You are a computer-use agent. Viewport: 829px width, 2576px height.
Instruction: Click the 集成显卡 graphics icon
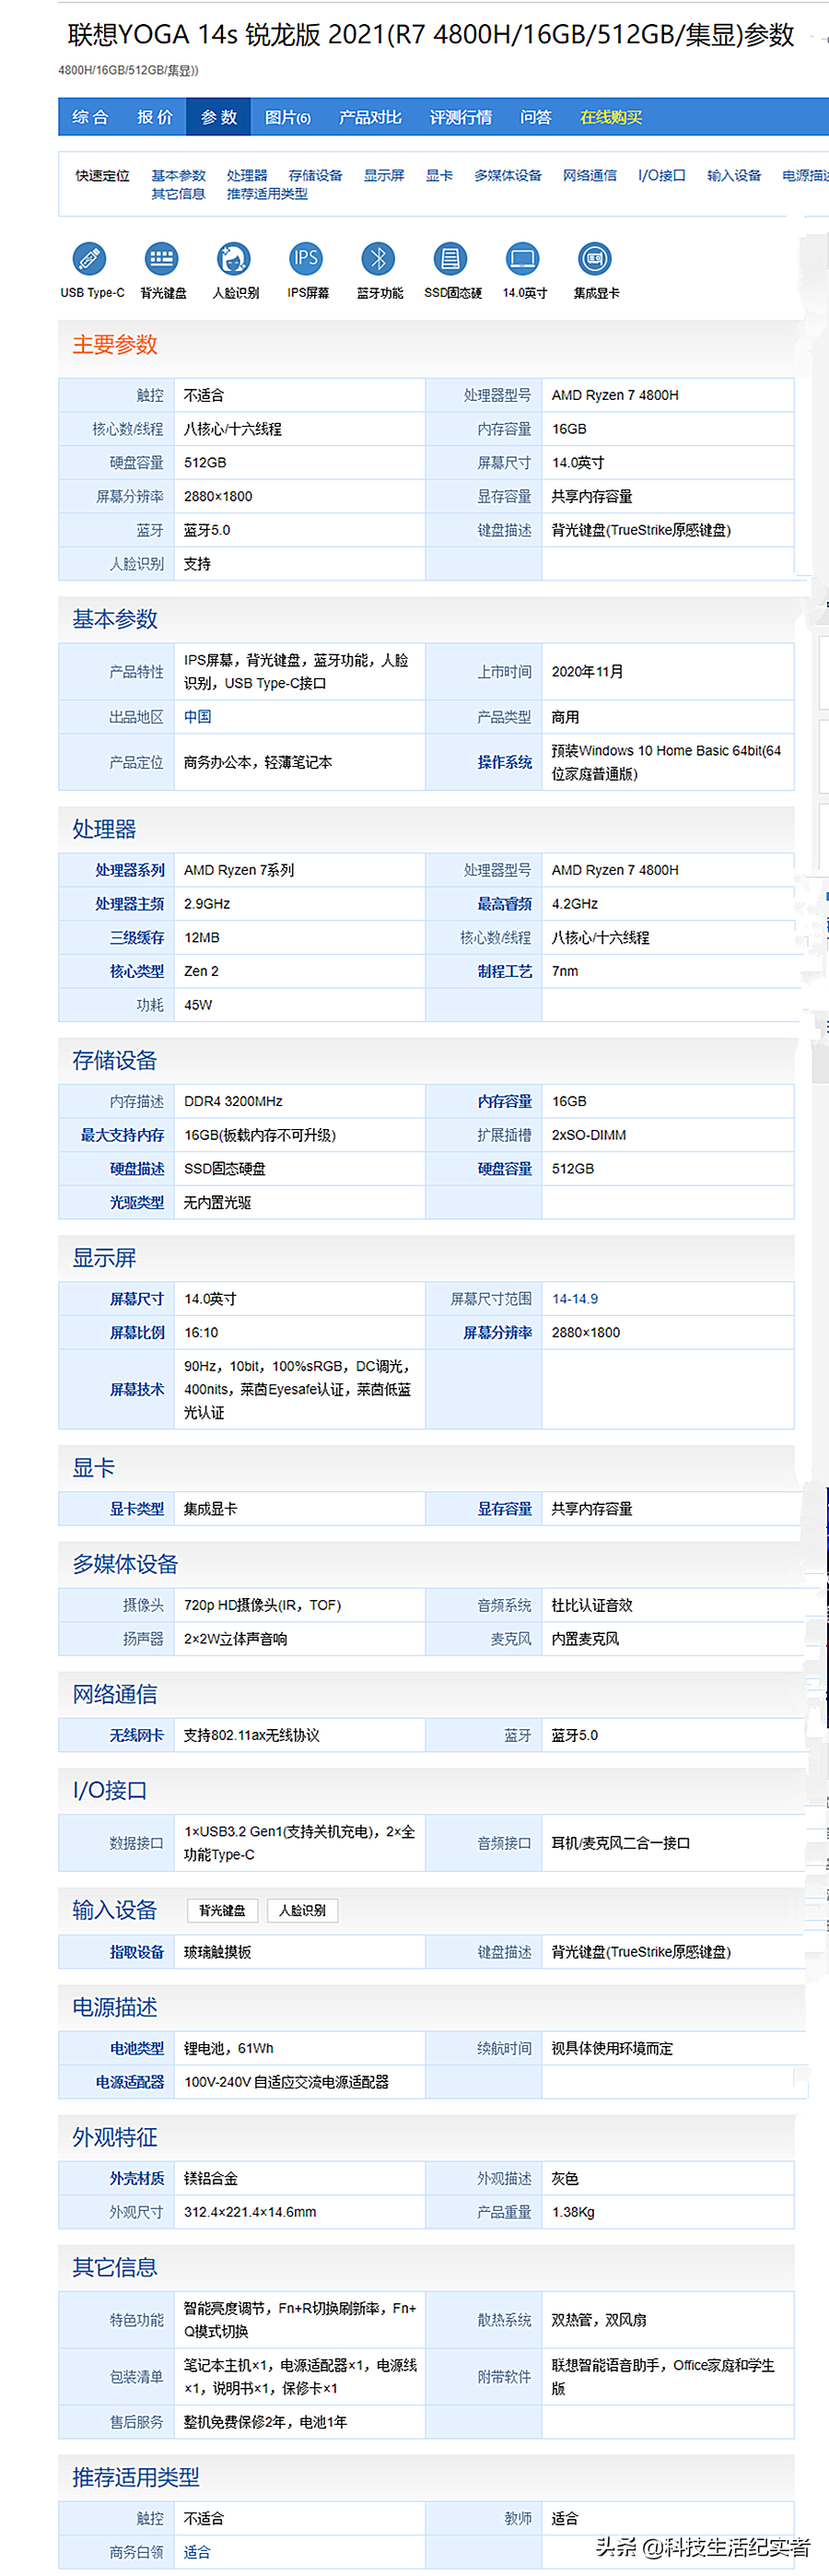[x=595, y=259]
